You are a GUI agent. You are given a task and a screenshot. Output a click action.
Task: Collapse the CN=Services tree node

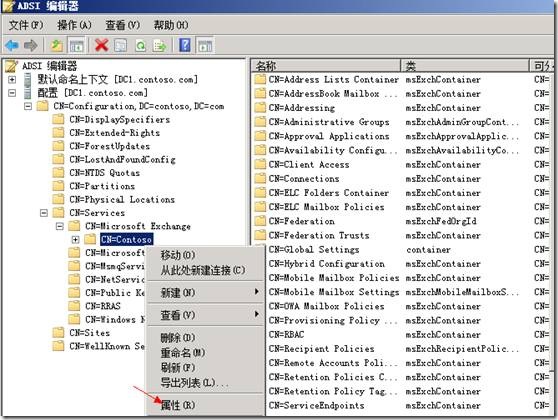44,213
